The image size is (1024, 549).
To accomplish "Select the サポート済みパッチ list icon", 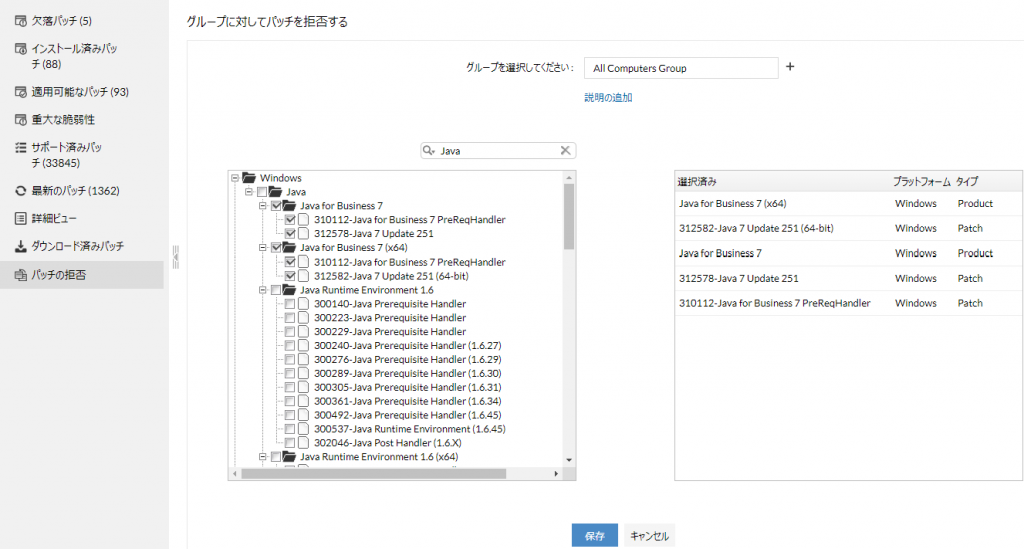I will point(20,148).
